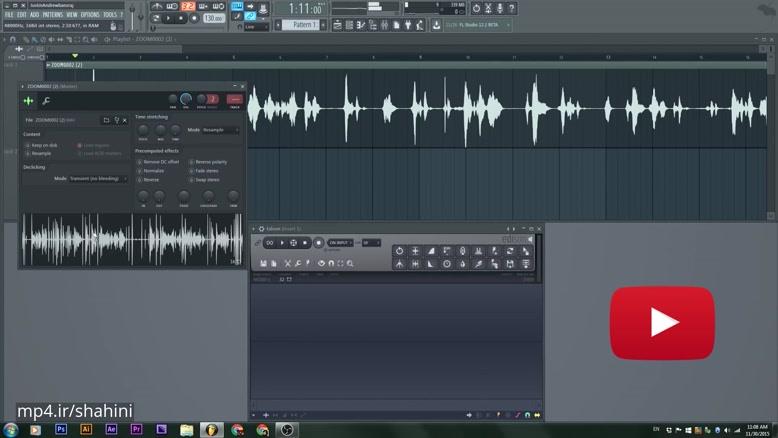The image size is (778, 438).
Task: Select the Edison scissors cut tool
Action: coord(287,263)
